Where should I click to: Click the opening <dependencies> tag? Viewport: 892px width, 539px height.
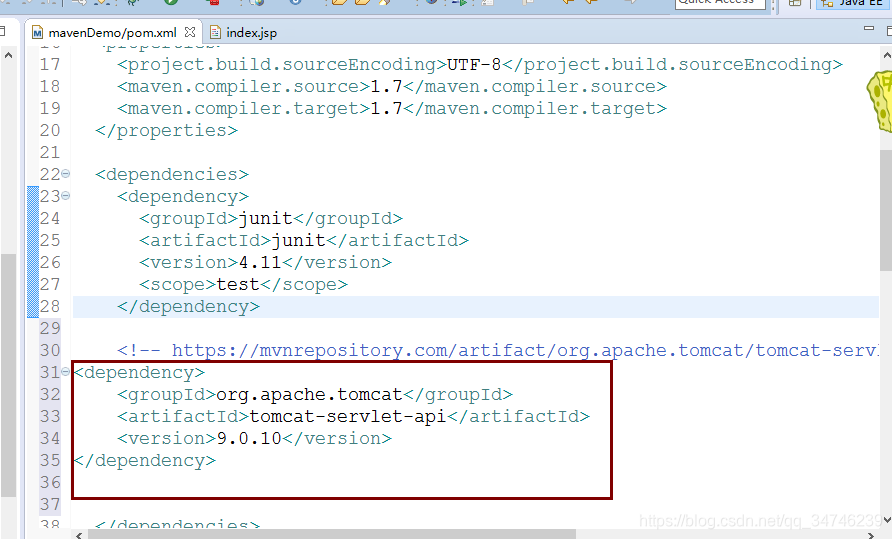[172, 174]
